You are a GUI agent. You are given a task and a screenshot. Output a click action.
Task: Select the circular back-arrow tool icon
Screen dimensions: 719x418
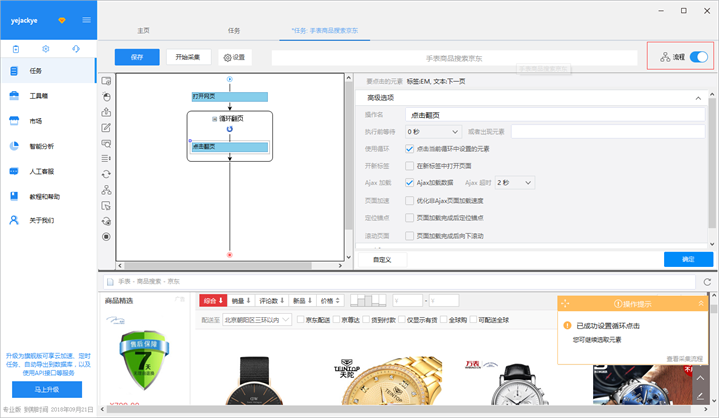point(106,221)
